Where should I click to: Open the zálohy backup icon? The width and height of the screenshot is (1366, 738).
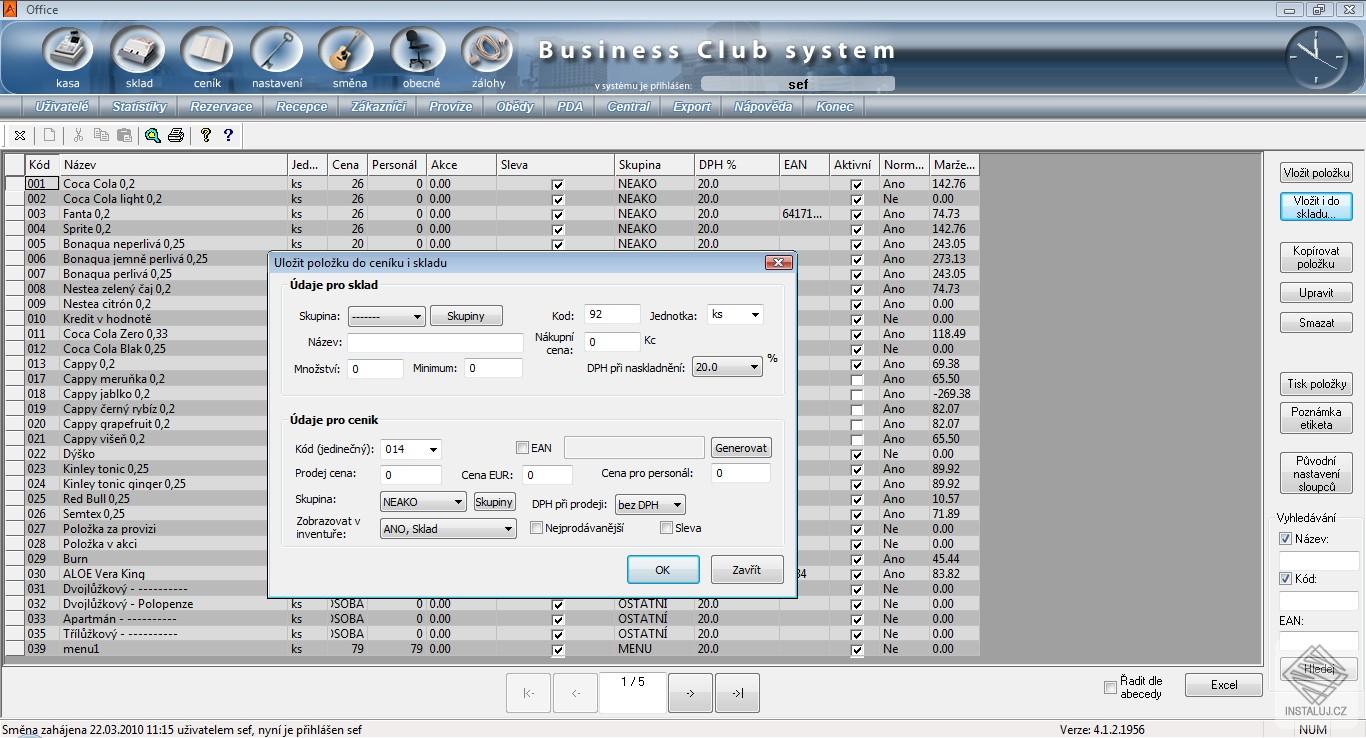(x=488, y=55)
